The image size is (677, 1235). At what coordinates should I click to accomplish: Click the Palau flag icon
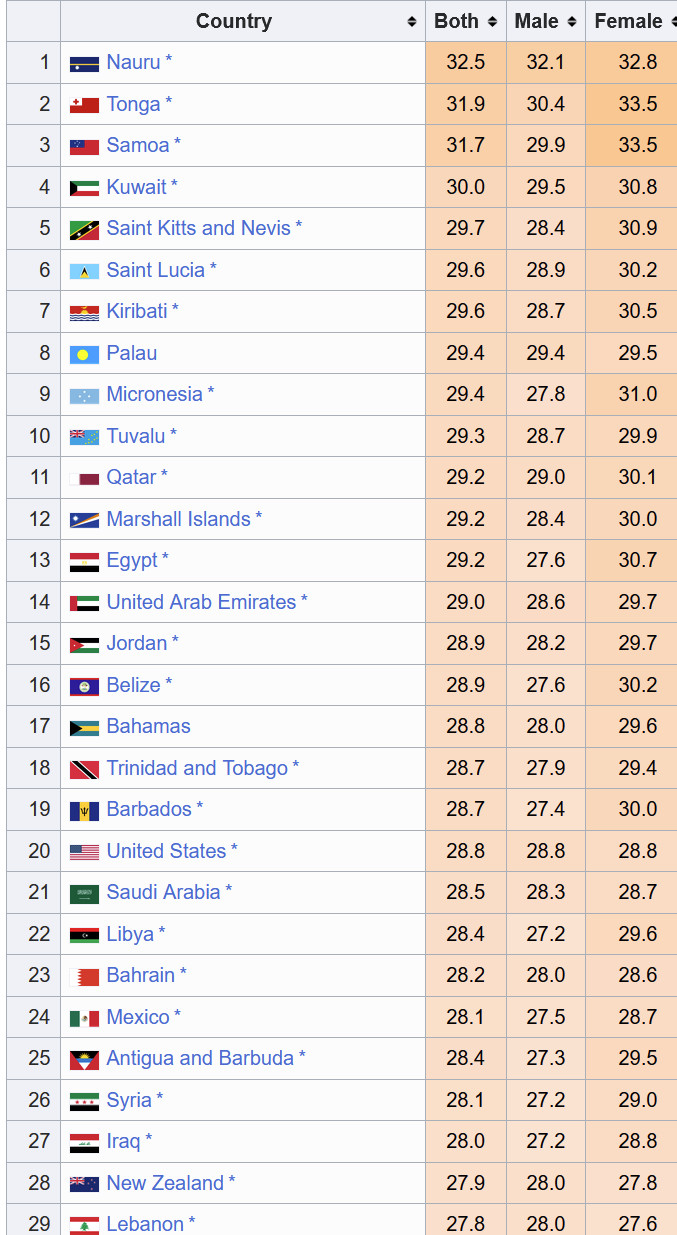tap(84, 354)
